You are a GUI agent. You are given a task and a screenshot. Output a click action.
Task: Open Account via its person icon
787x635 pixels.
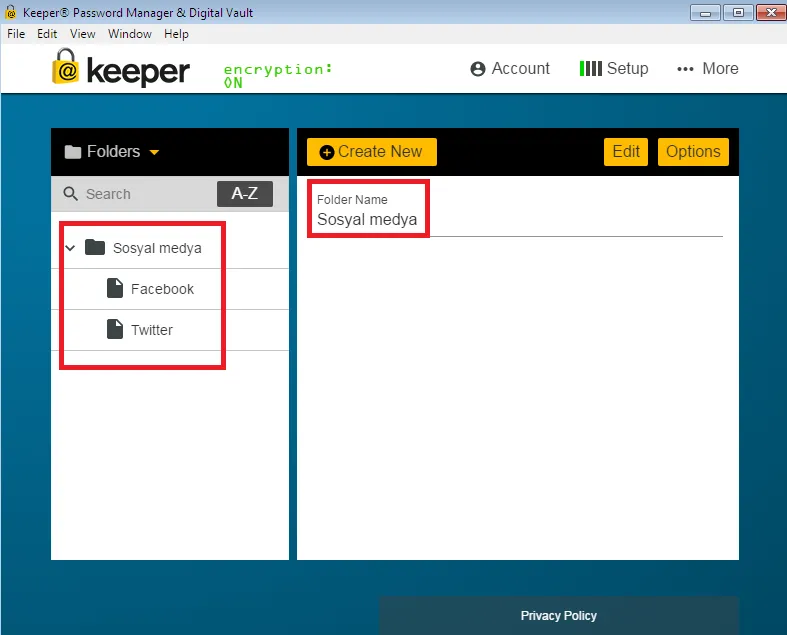[x=478, y=69]
